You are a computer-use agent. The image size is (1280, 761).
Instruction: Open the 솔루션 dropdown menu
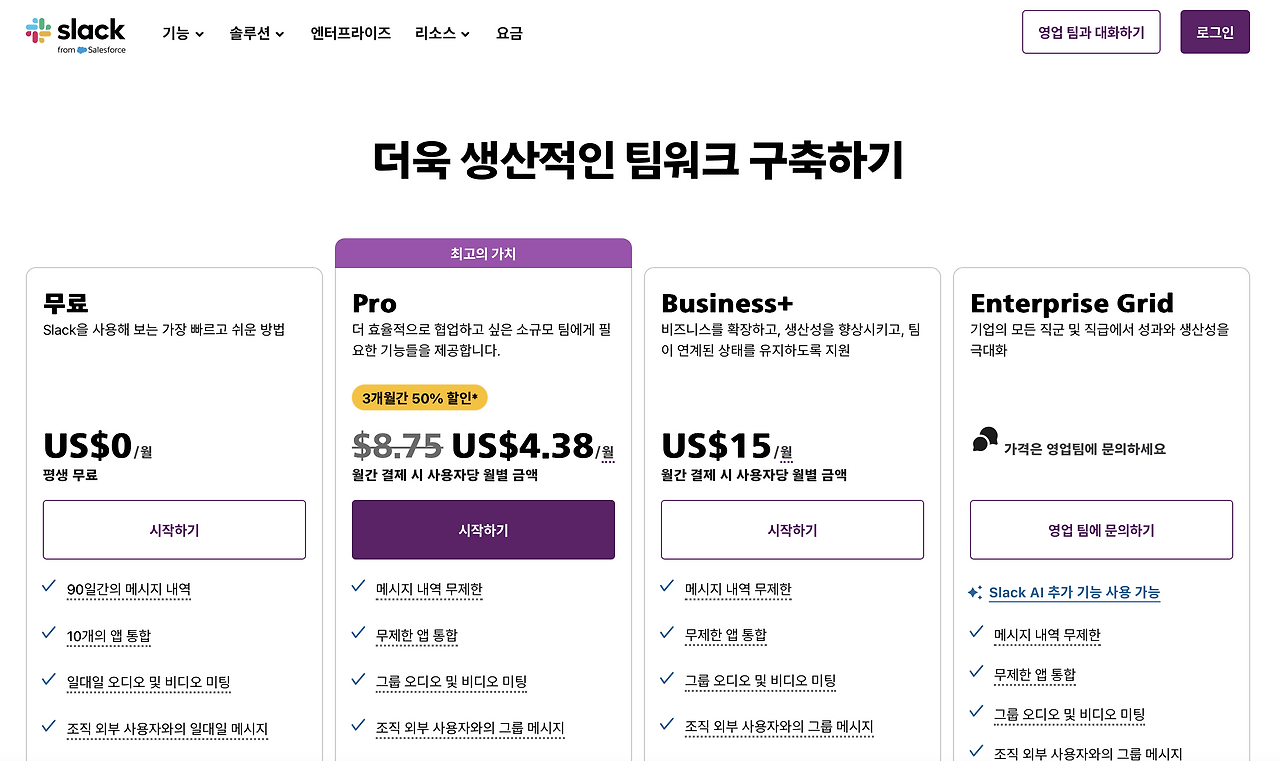(x=254, y=33)
